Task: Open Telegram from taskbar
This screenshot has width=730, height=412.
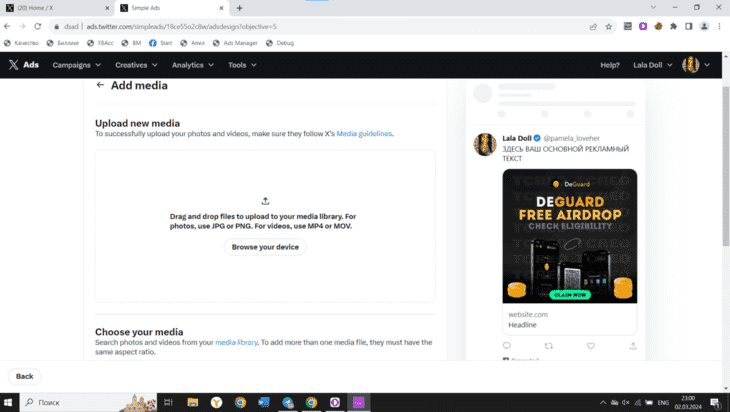Action: click(288, 402)
